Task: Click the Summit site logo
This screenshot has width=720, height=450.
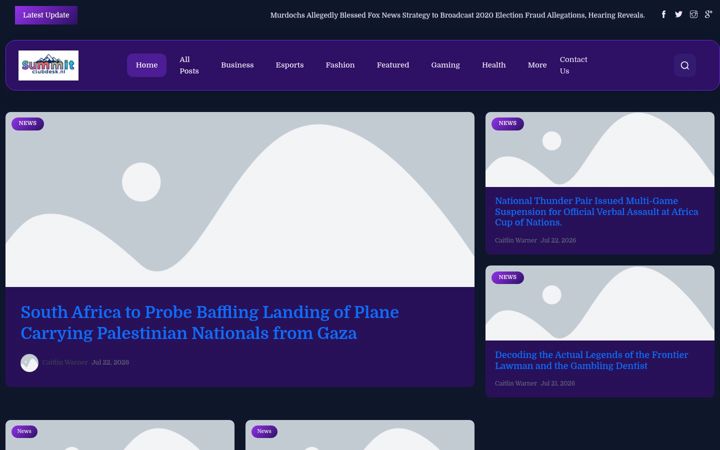Action: 48,65
